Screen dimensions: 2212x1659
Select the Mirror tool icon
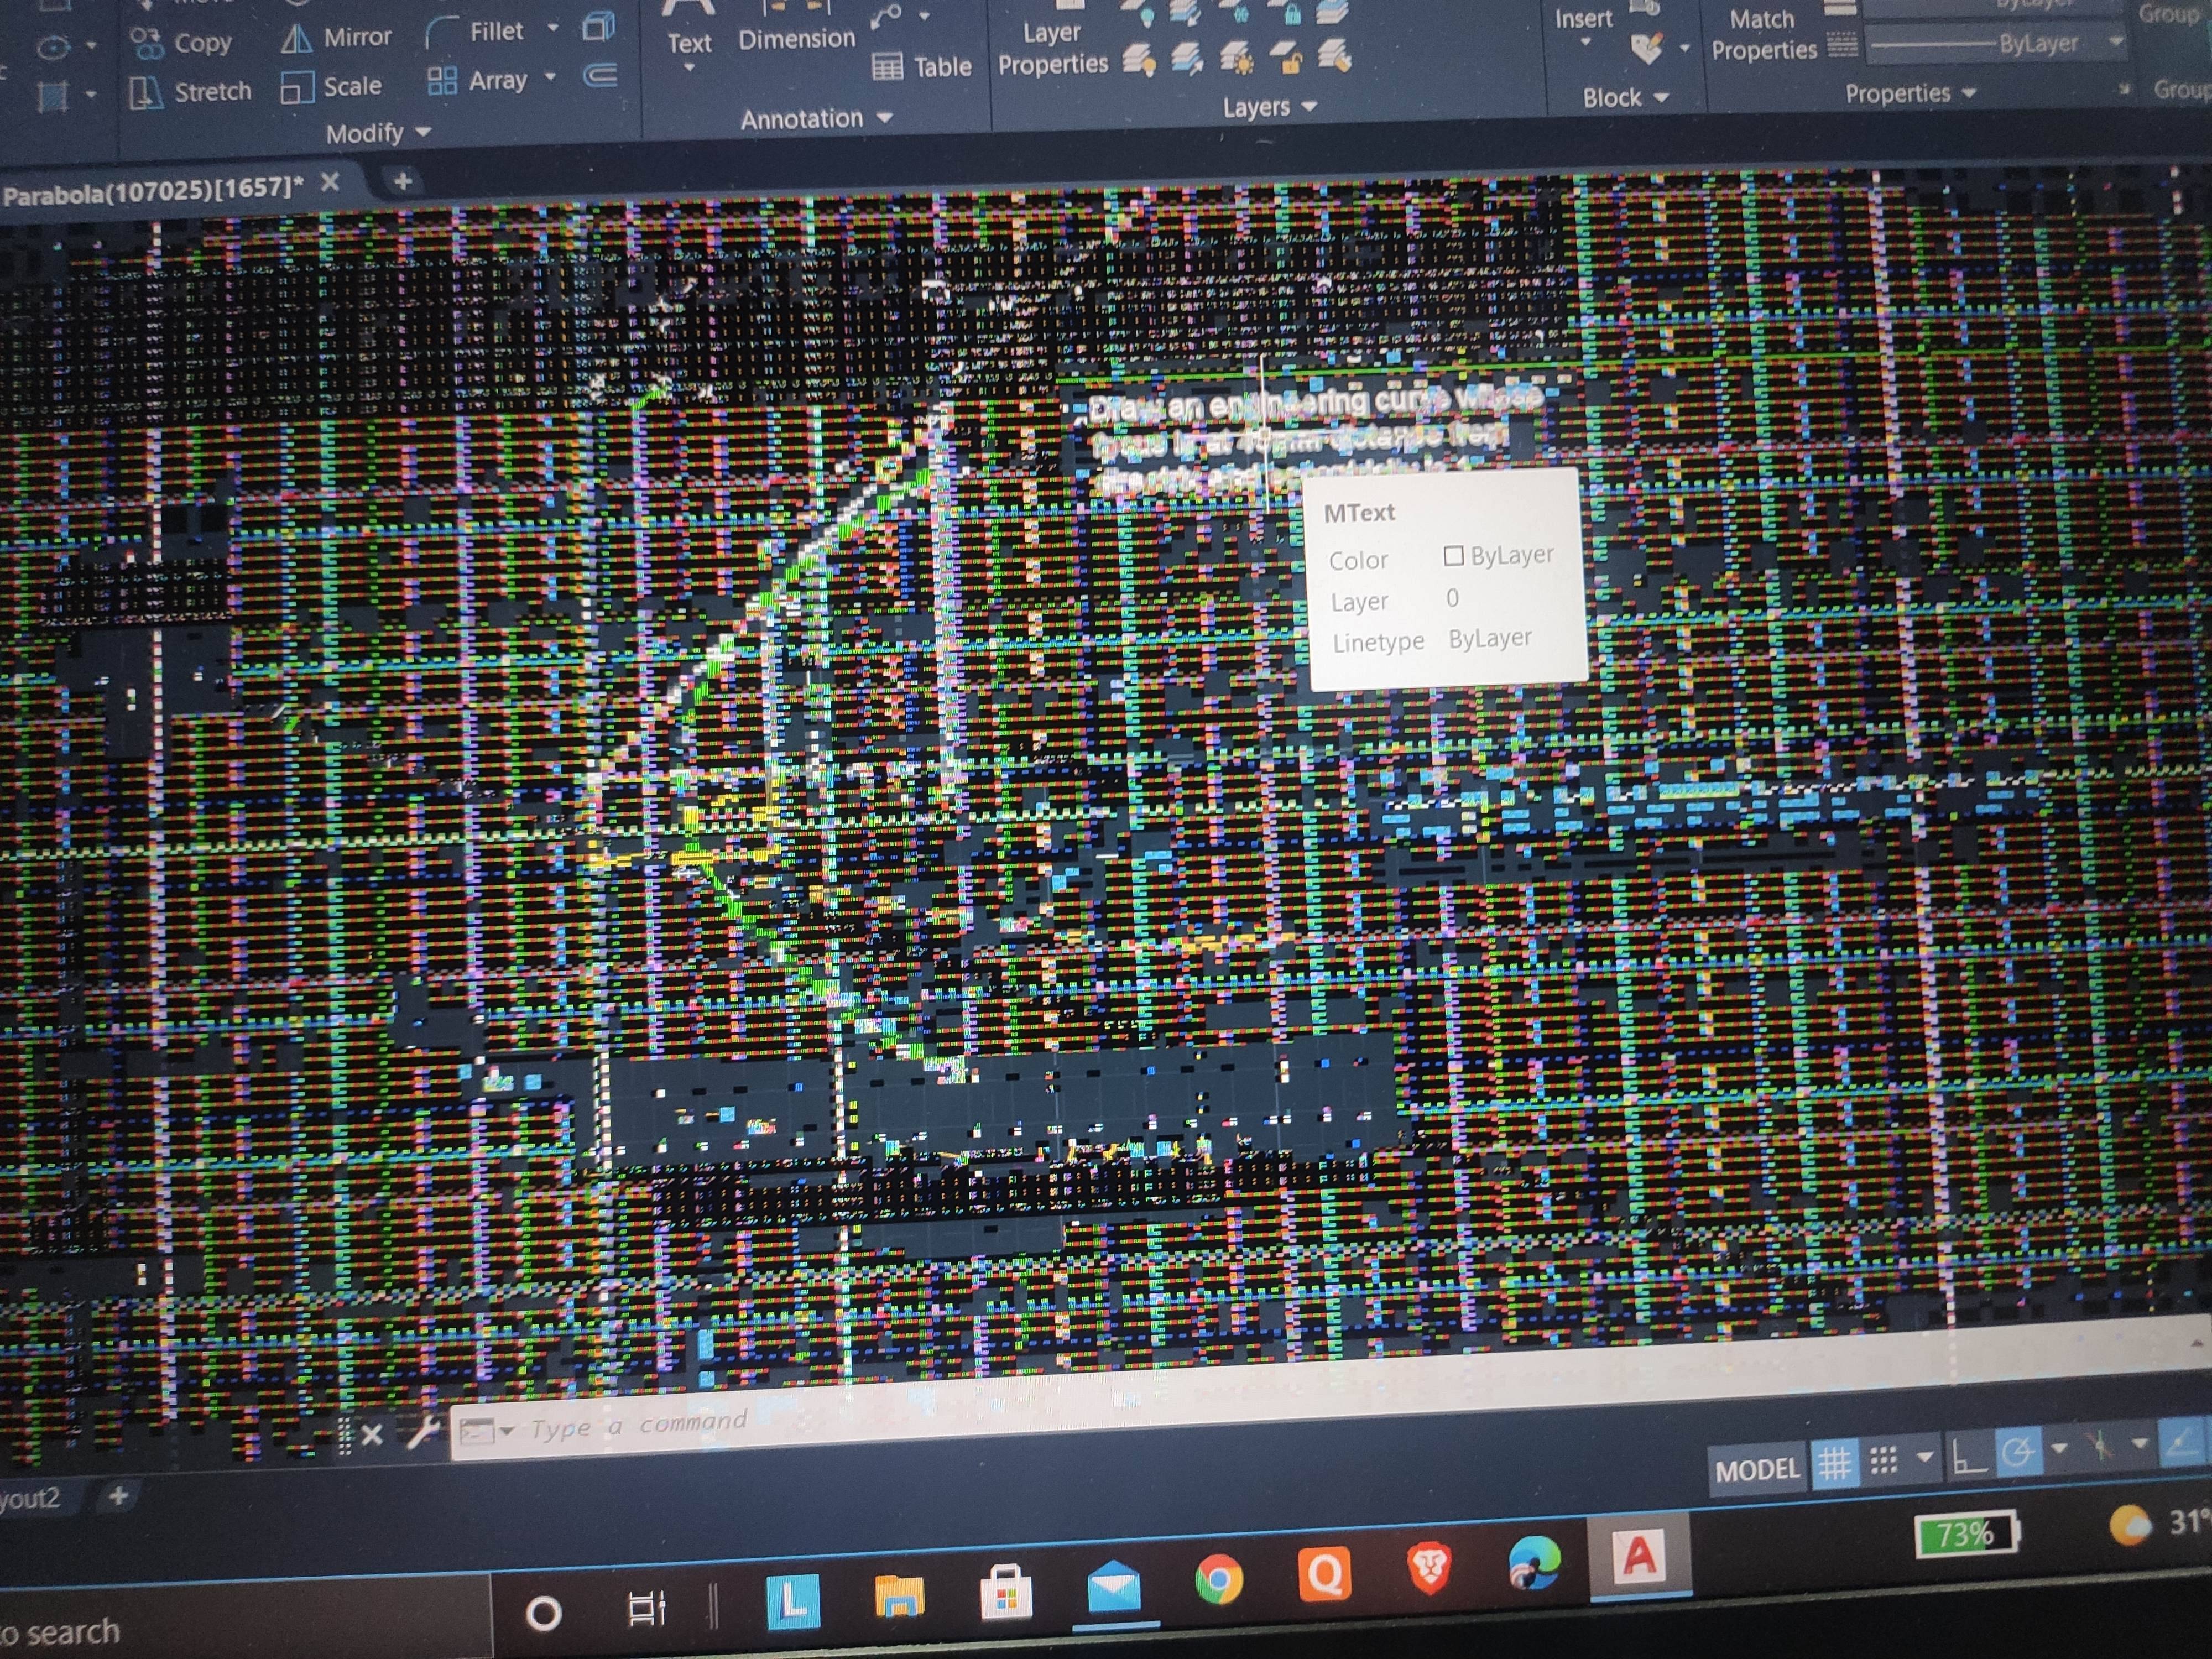coord(296,39)
